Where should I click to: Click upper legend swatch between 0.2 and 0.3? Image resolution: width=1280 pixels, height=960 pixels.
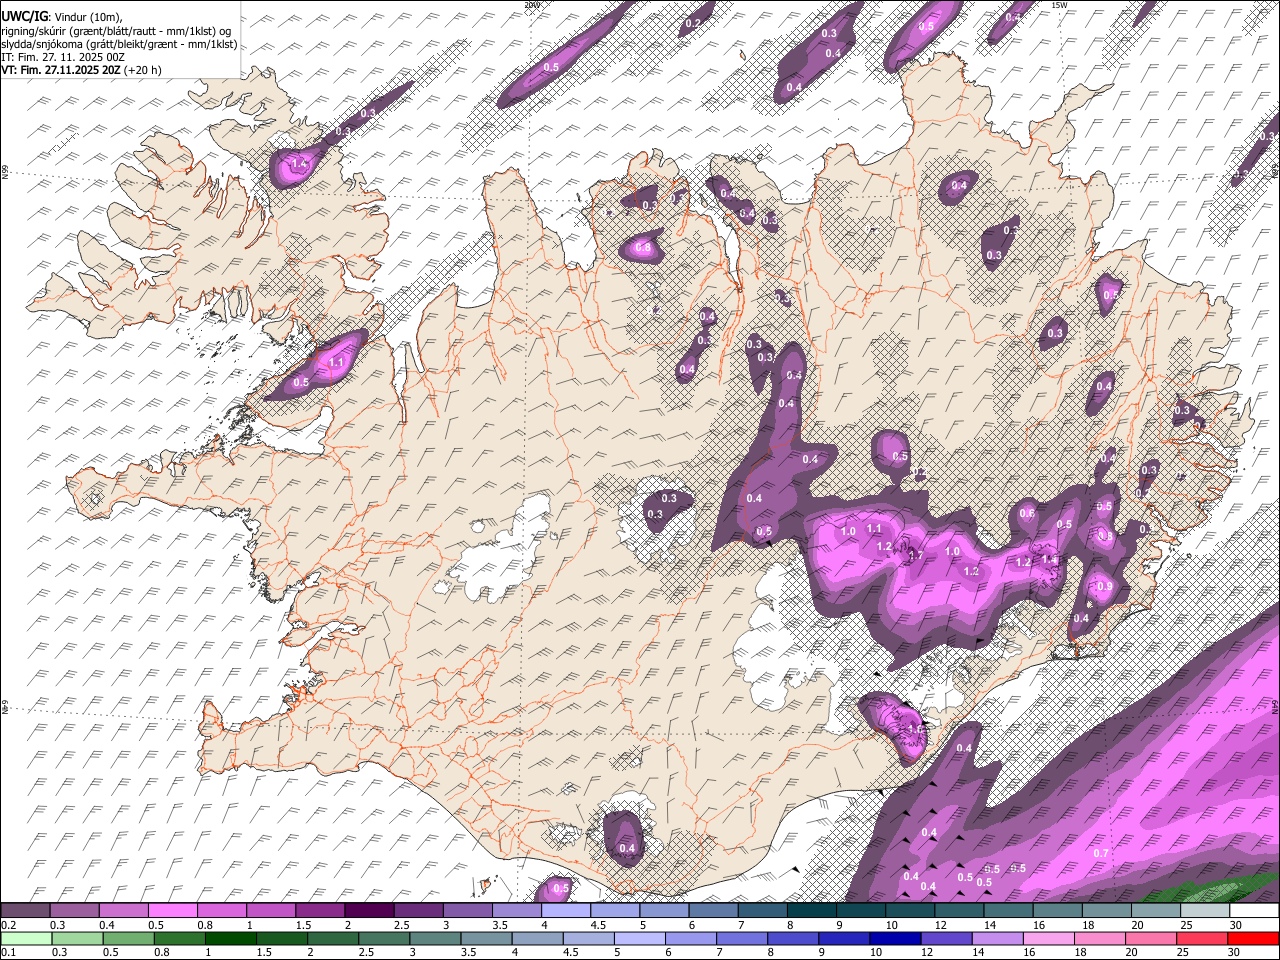pos(26,911)
